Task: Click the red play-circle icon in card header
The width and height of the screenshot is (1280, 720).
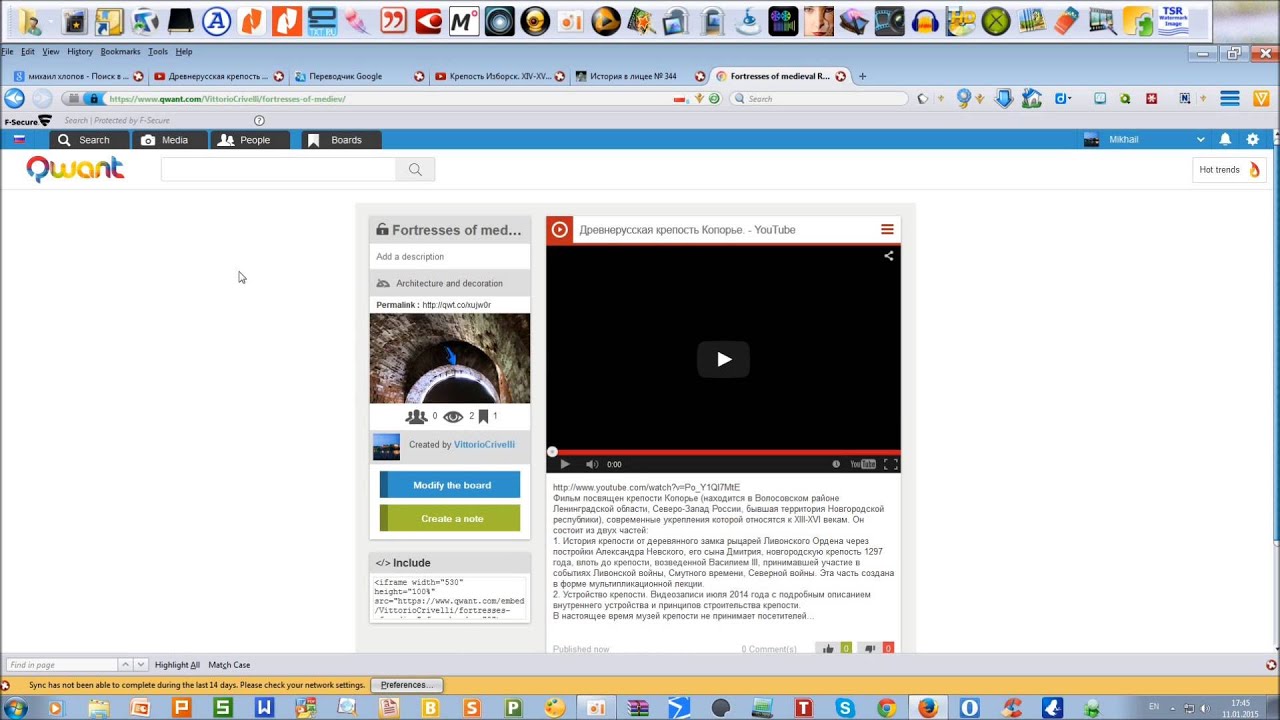Action: [x=560, y=230]
